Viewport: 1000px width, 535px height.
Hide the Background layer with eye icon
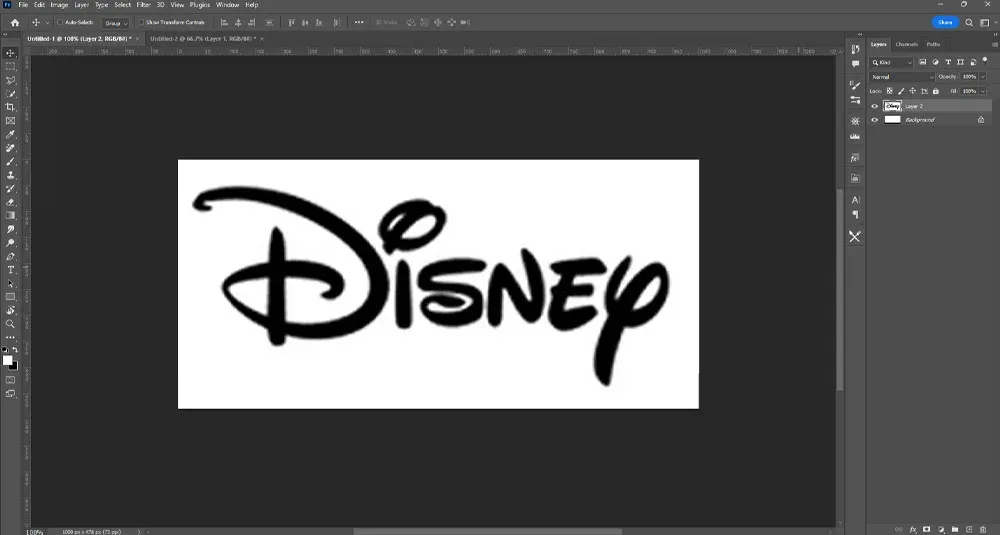point(874,120)
